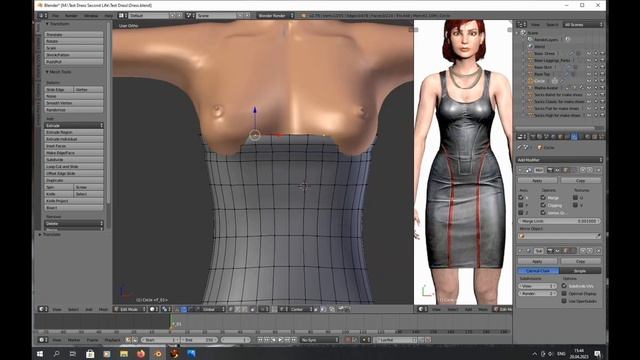The height and width of the screenshot is (360, 640).
Task: Open the 3D viewport Mesh menu
Action: point(103,309)
